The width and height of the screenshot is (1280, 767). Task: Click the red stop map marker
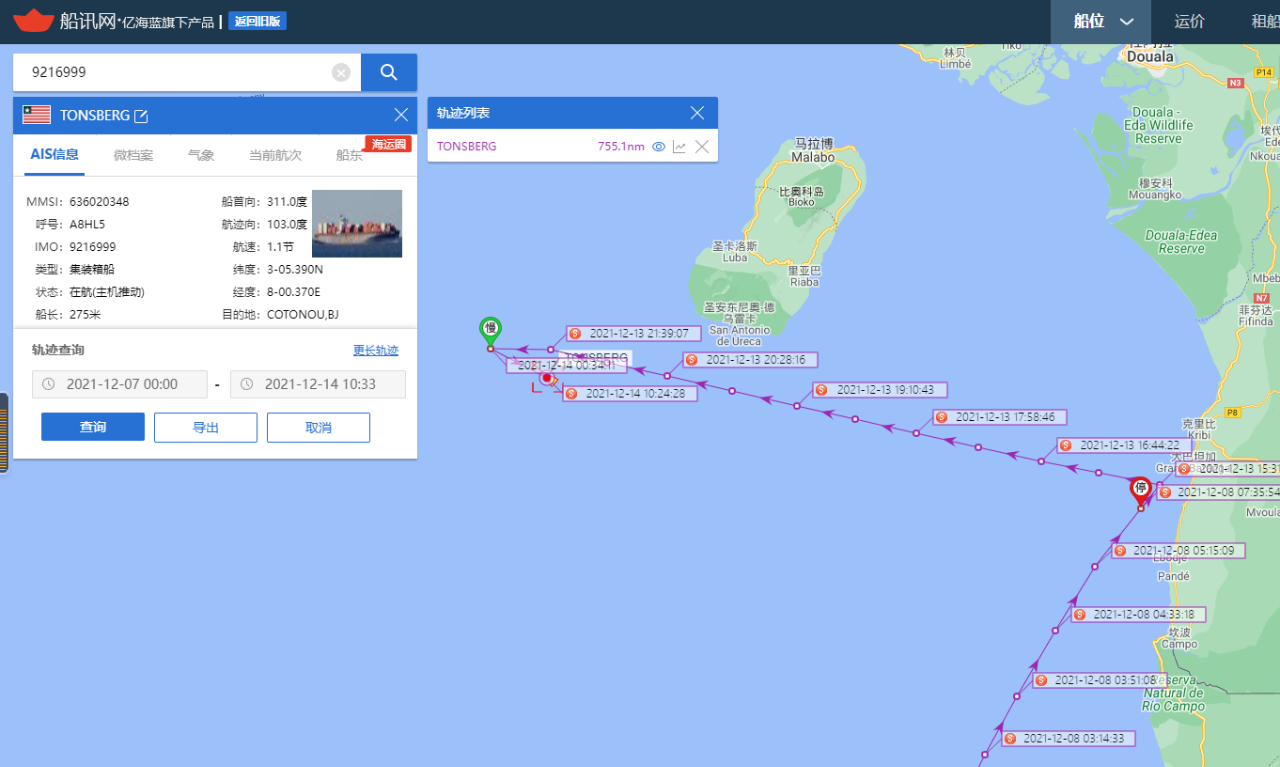coord(1140,490)
